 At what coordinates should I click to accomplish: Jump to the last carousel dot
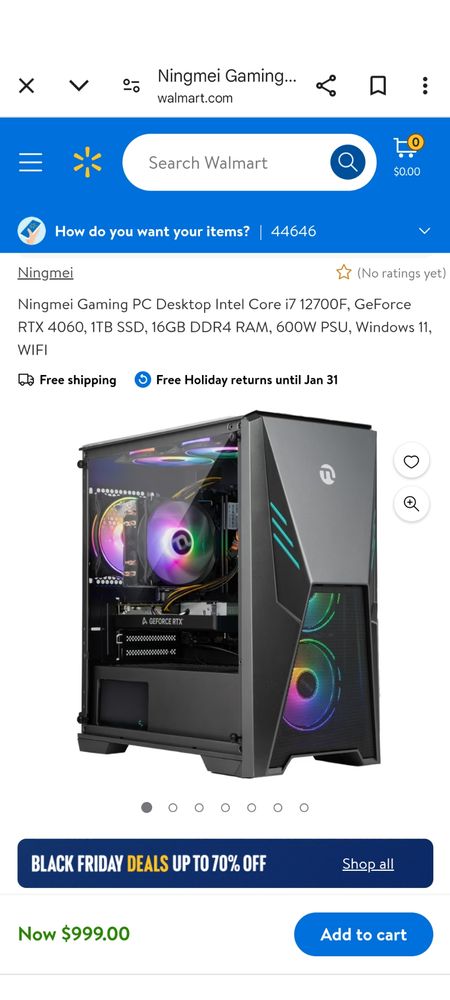click(304, 807)
